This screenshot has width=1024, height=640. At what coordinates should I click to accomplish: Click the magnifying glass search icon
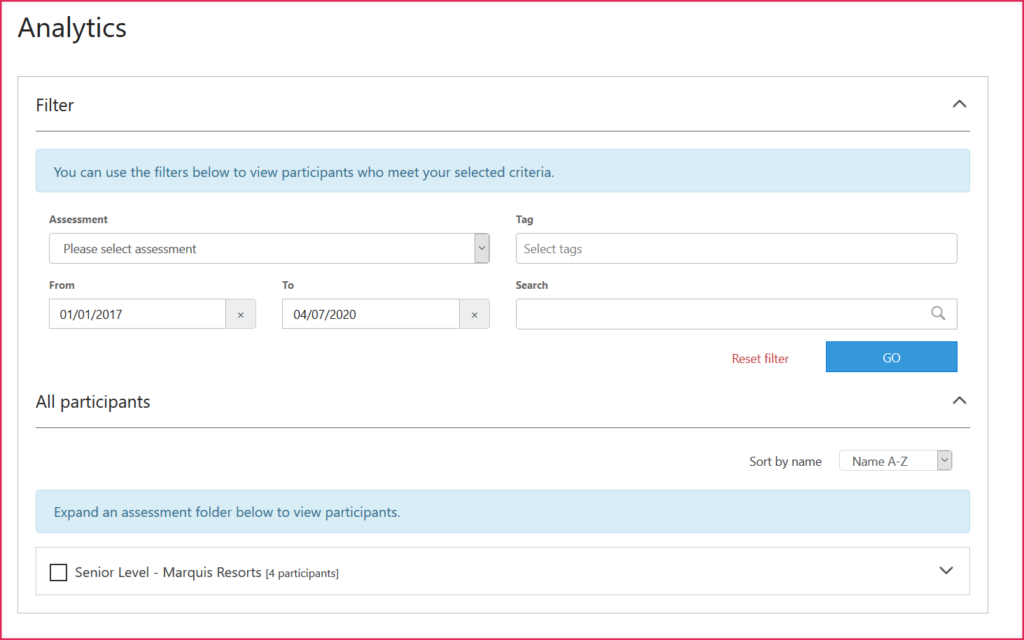(x=938, y=314)
